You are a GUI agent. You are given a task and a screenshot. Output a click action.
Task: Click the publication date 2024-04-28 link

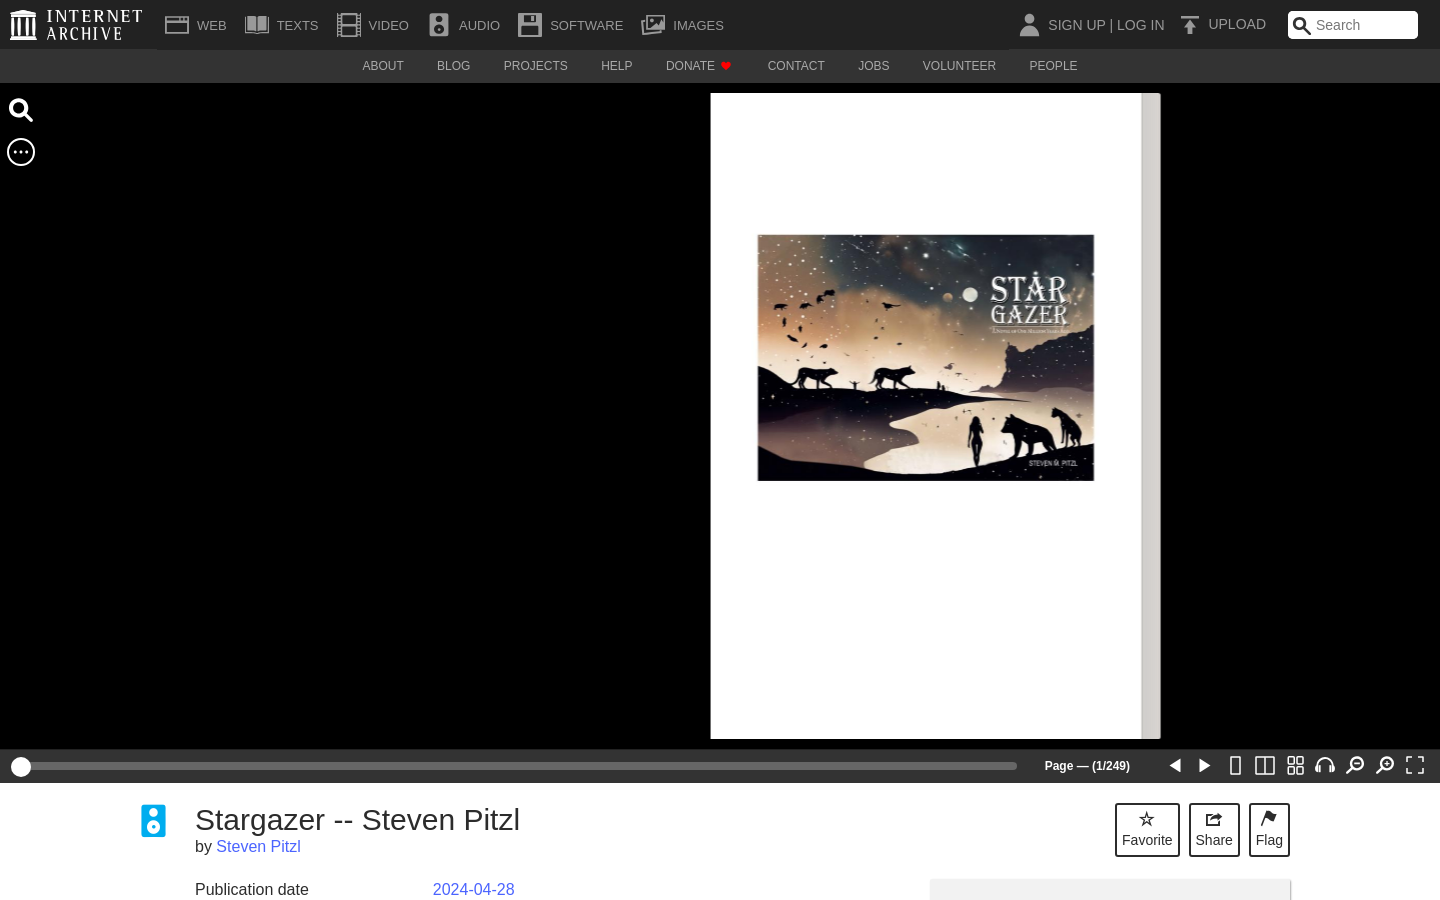[473, 889]
